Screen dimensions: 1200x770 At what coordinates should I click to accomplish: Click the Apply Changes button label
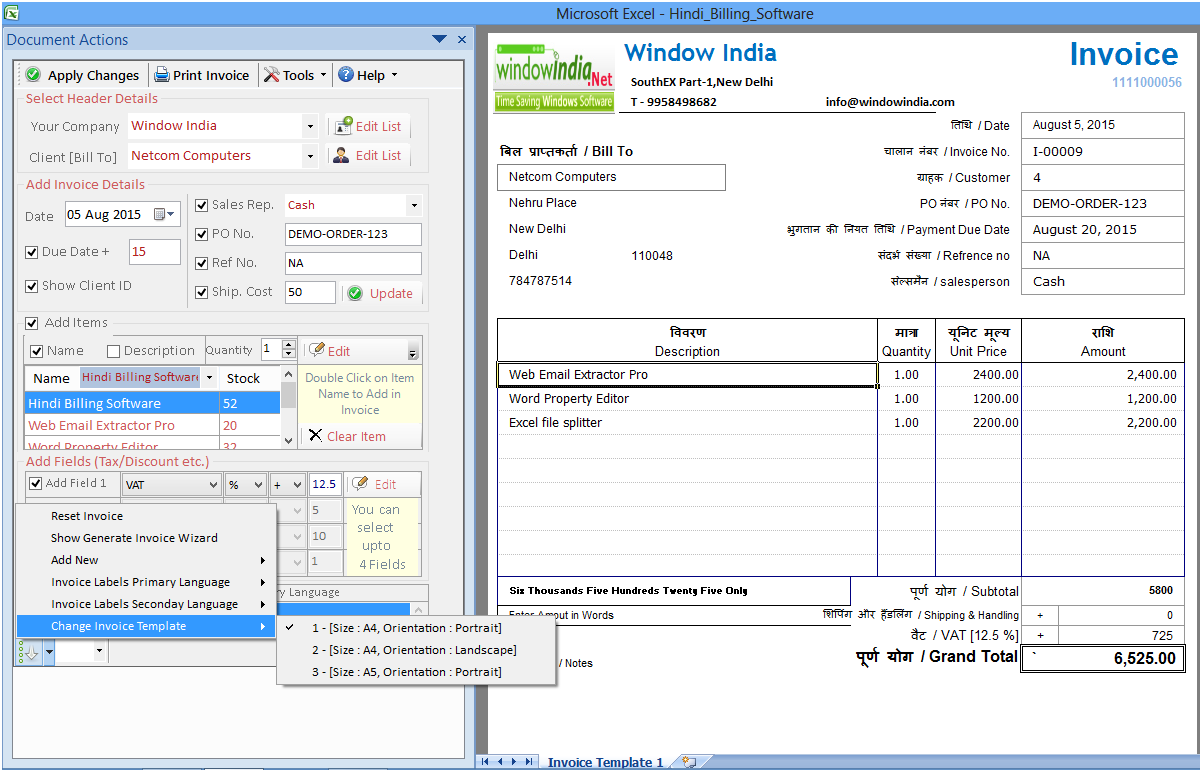coord(94,75)
